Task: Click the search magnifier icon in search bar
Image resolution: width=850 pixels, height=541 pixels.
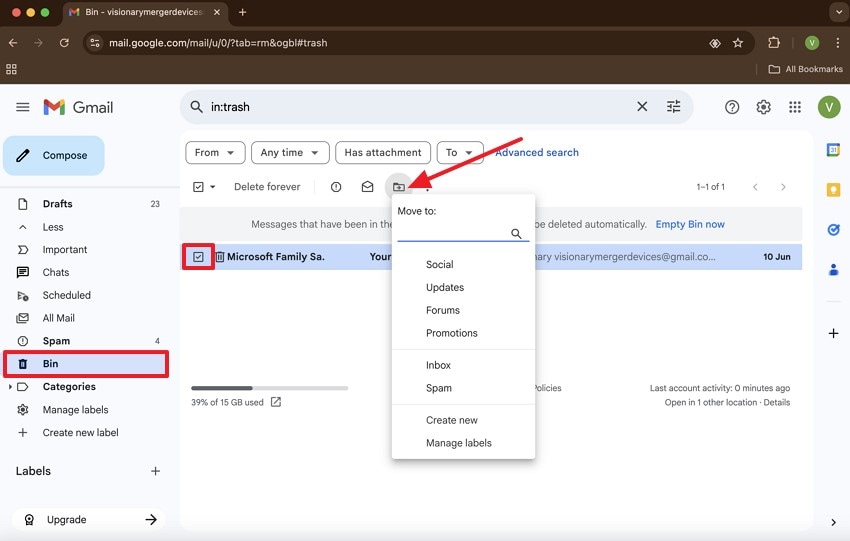Action: [196, 107]
